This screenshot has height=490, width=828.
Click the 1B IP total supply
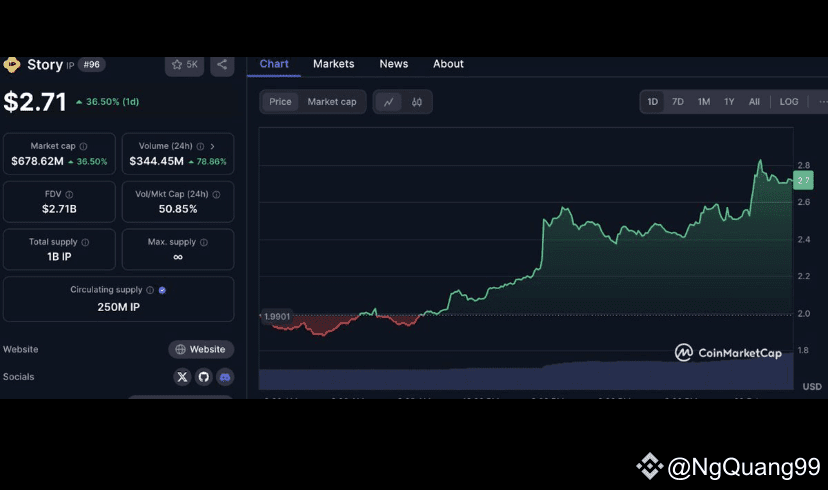click(x=59, y=257)
